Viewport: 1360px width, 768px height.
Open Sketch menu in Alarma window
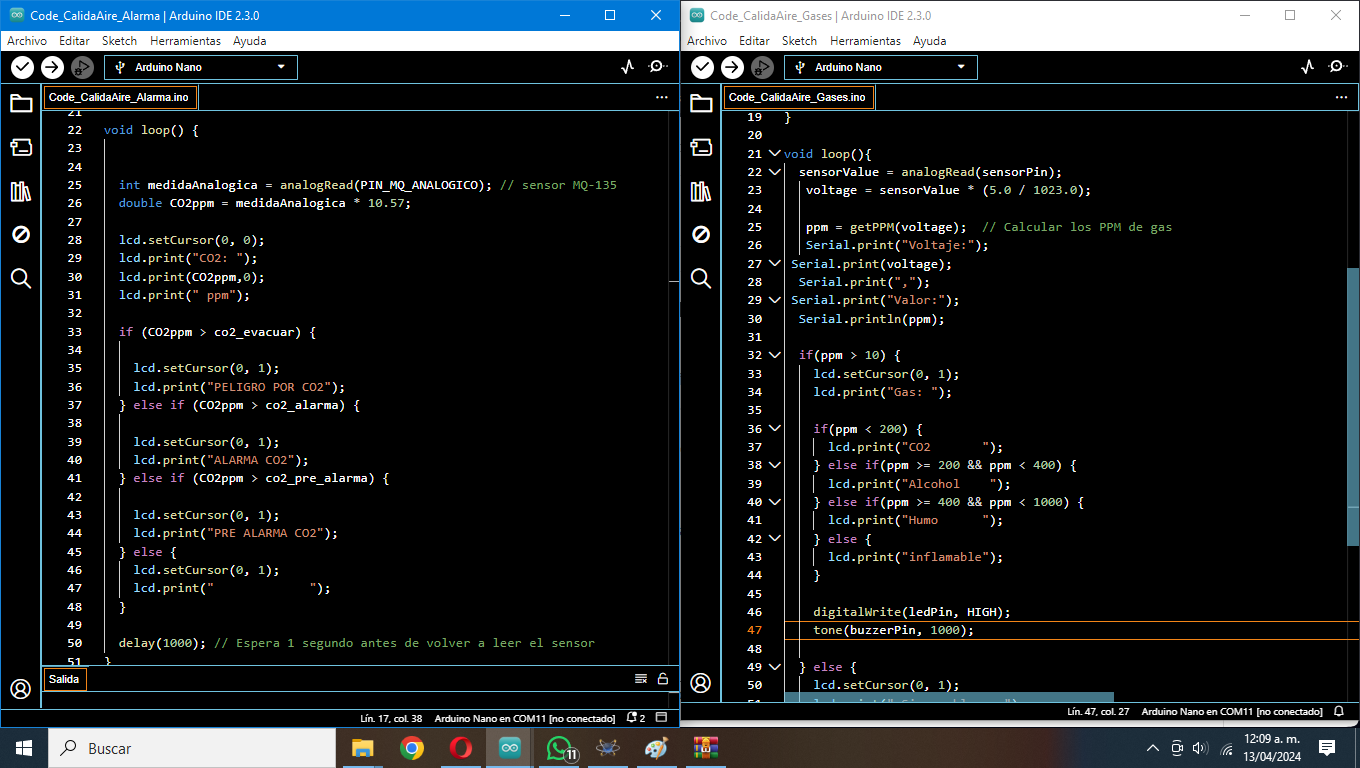pos(119,41)
